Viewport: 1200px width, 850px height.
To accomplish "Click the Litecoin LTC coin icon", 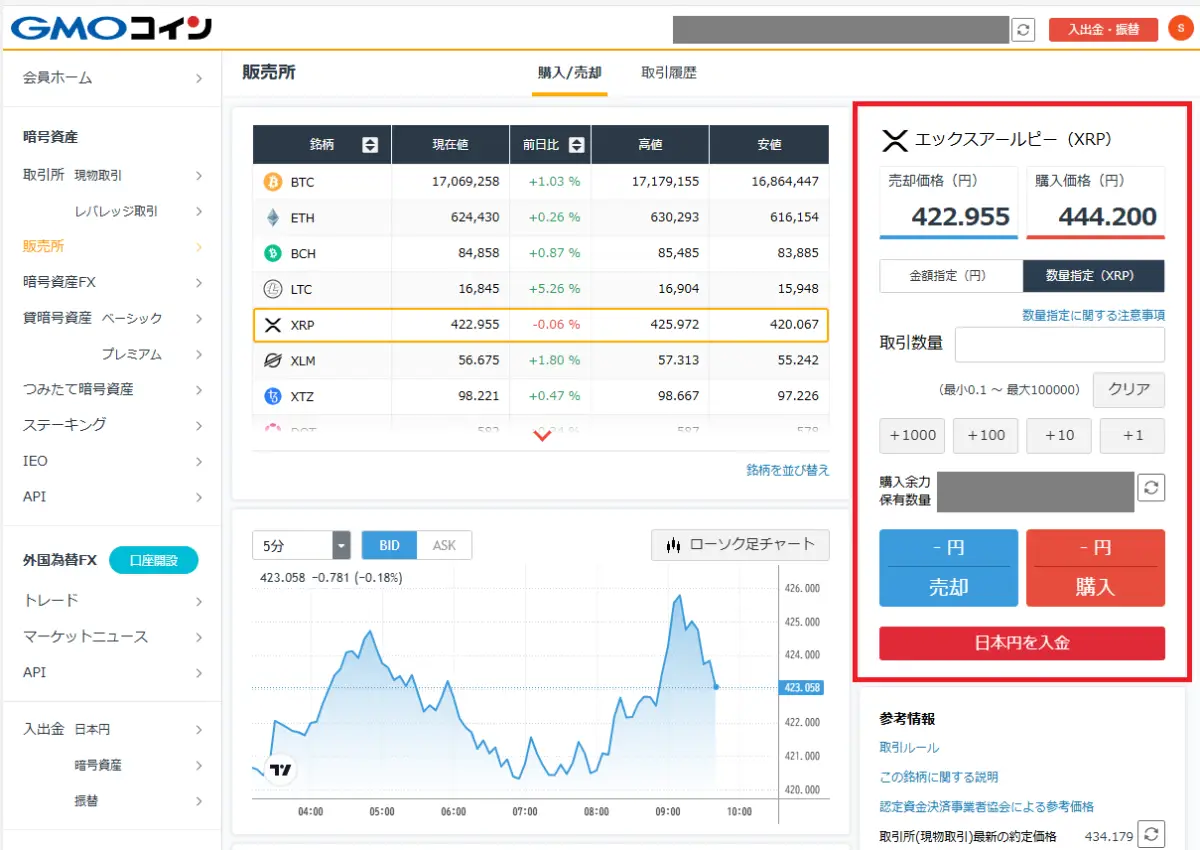I will pyautogui.click(x=272, y=289).
